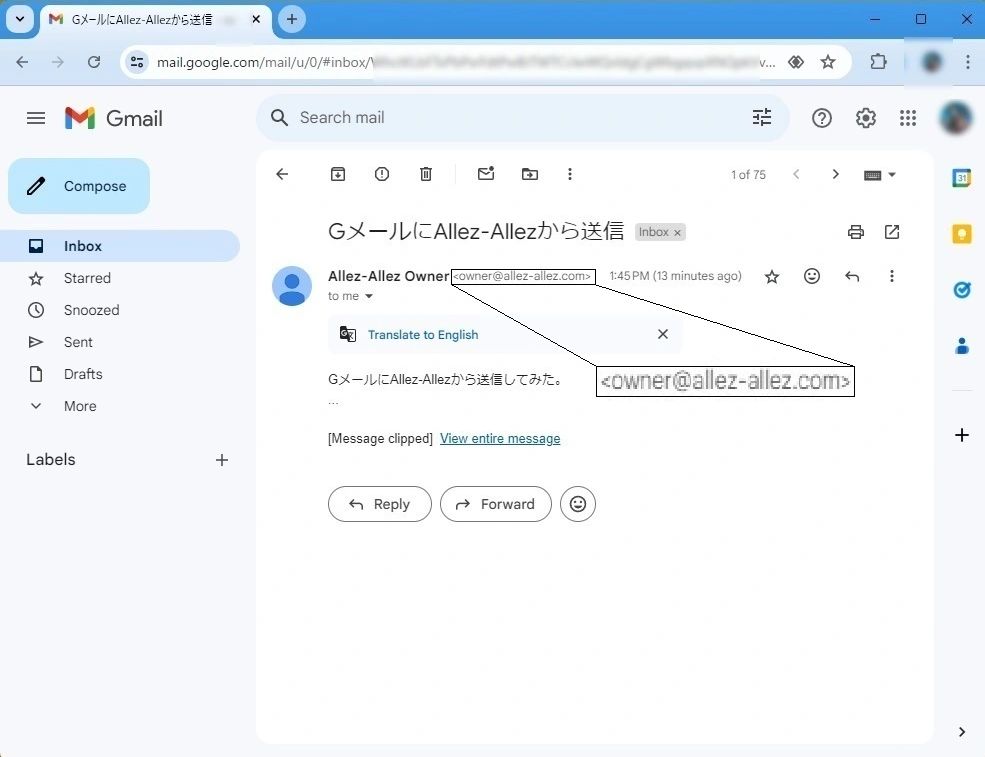985x757 pixels.
Task: Delete the email with trash icon
Action: point(426,174)
